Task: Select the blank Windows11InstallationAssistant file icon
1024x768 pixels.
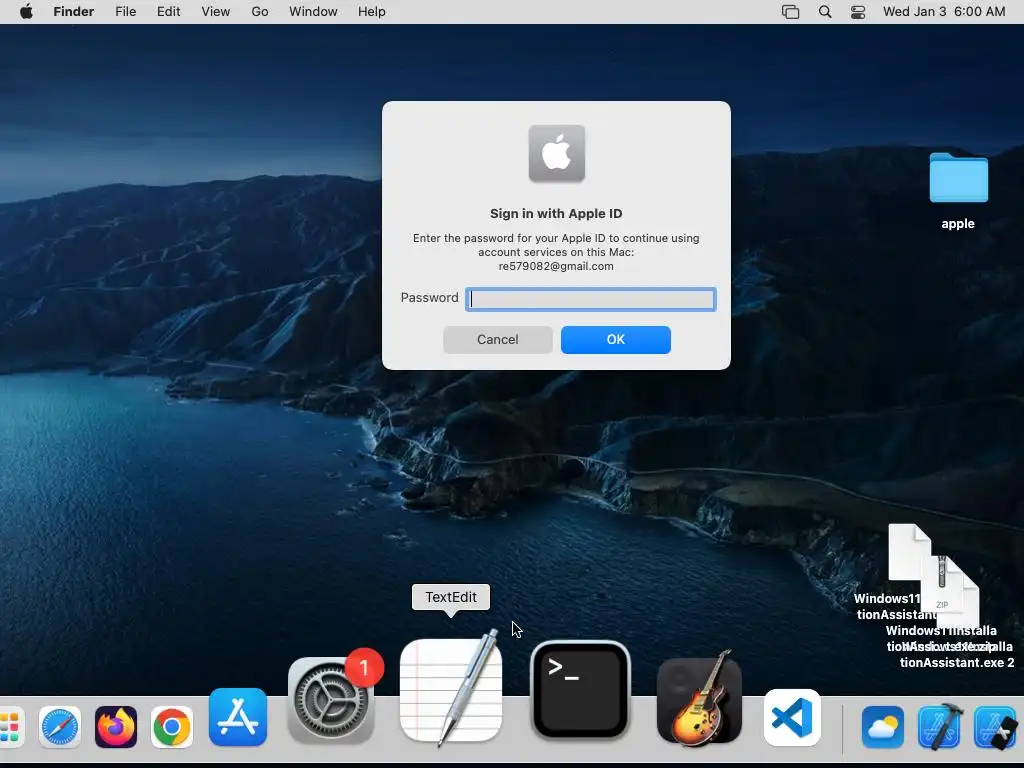Action: (x=909, y=552)
